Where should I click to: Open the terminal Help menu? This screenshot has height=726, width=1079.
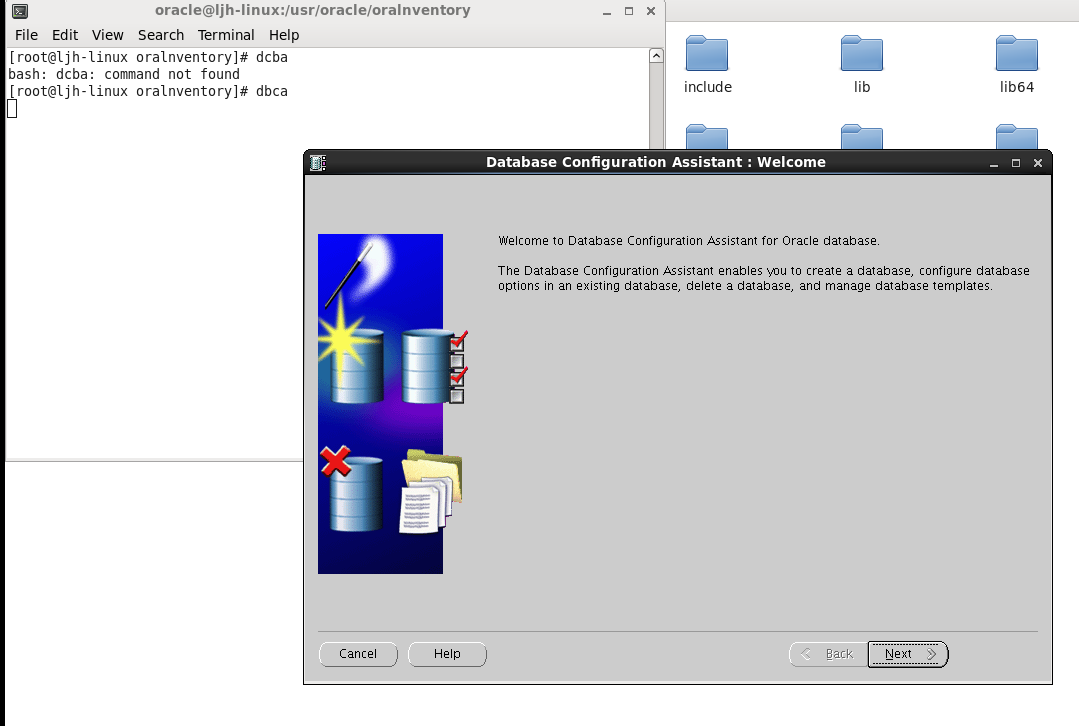(284, 35)
